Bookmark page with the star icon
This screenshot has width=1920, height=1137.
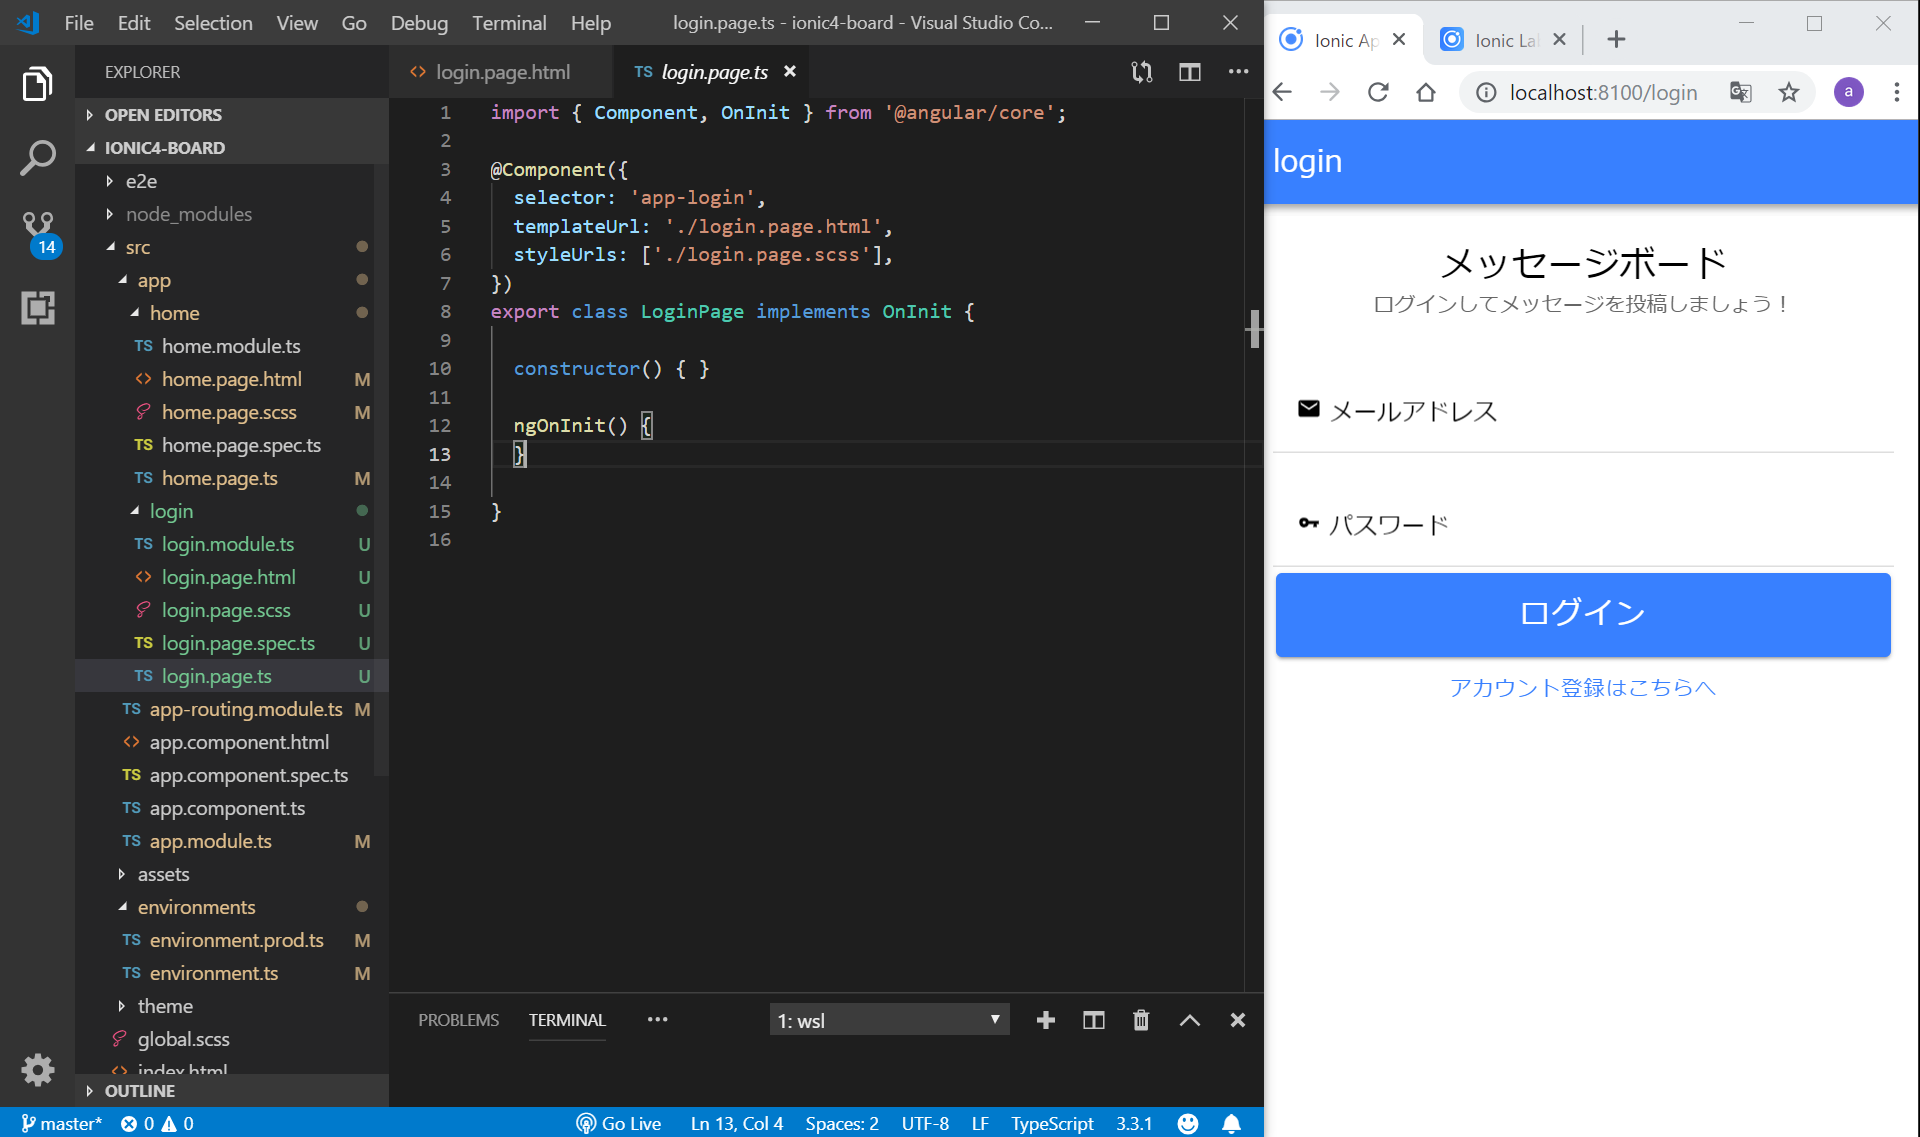[1789, 93]
